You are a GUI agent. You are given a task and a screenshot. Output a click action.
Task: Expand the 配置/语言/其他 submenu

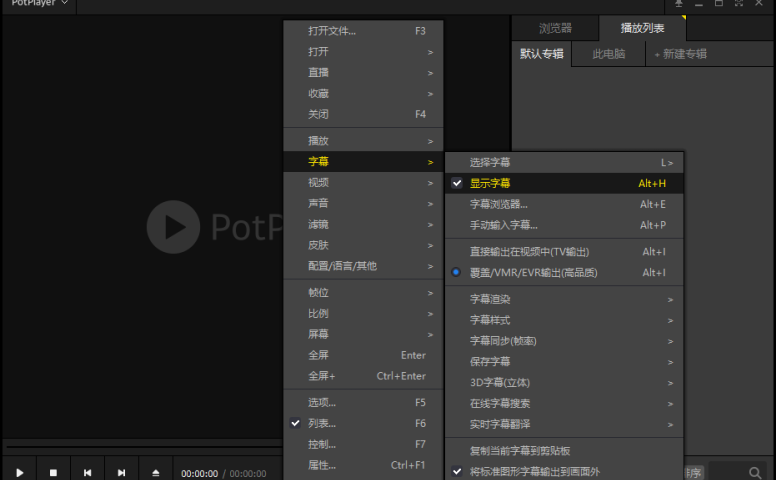(363, 266)
